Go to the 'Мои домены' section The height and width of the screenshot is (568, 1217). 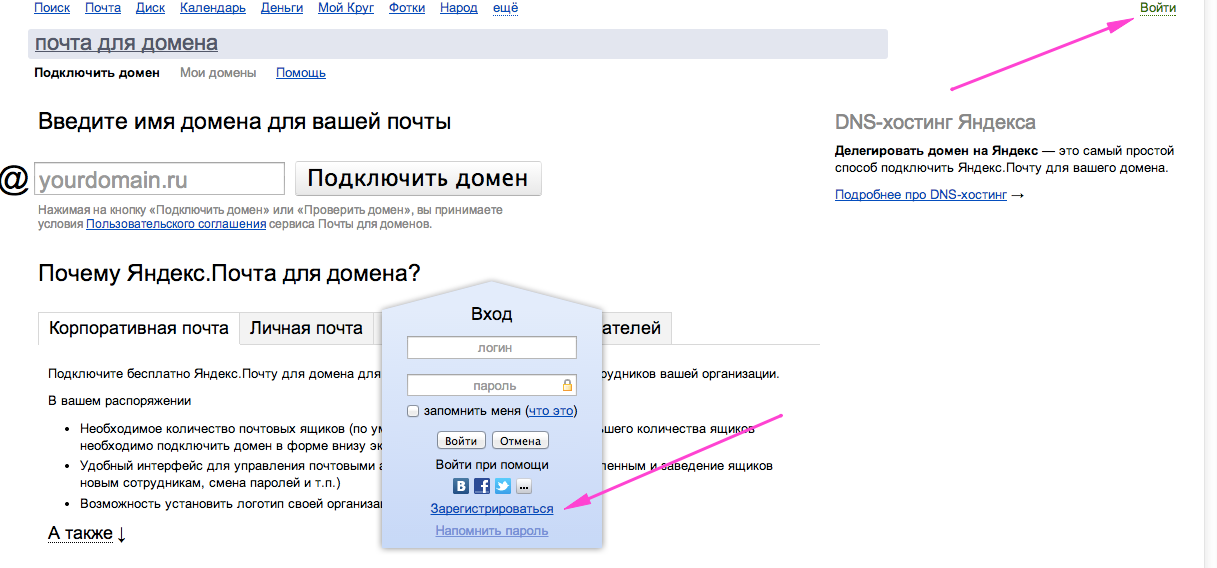point(218,73)
